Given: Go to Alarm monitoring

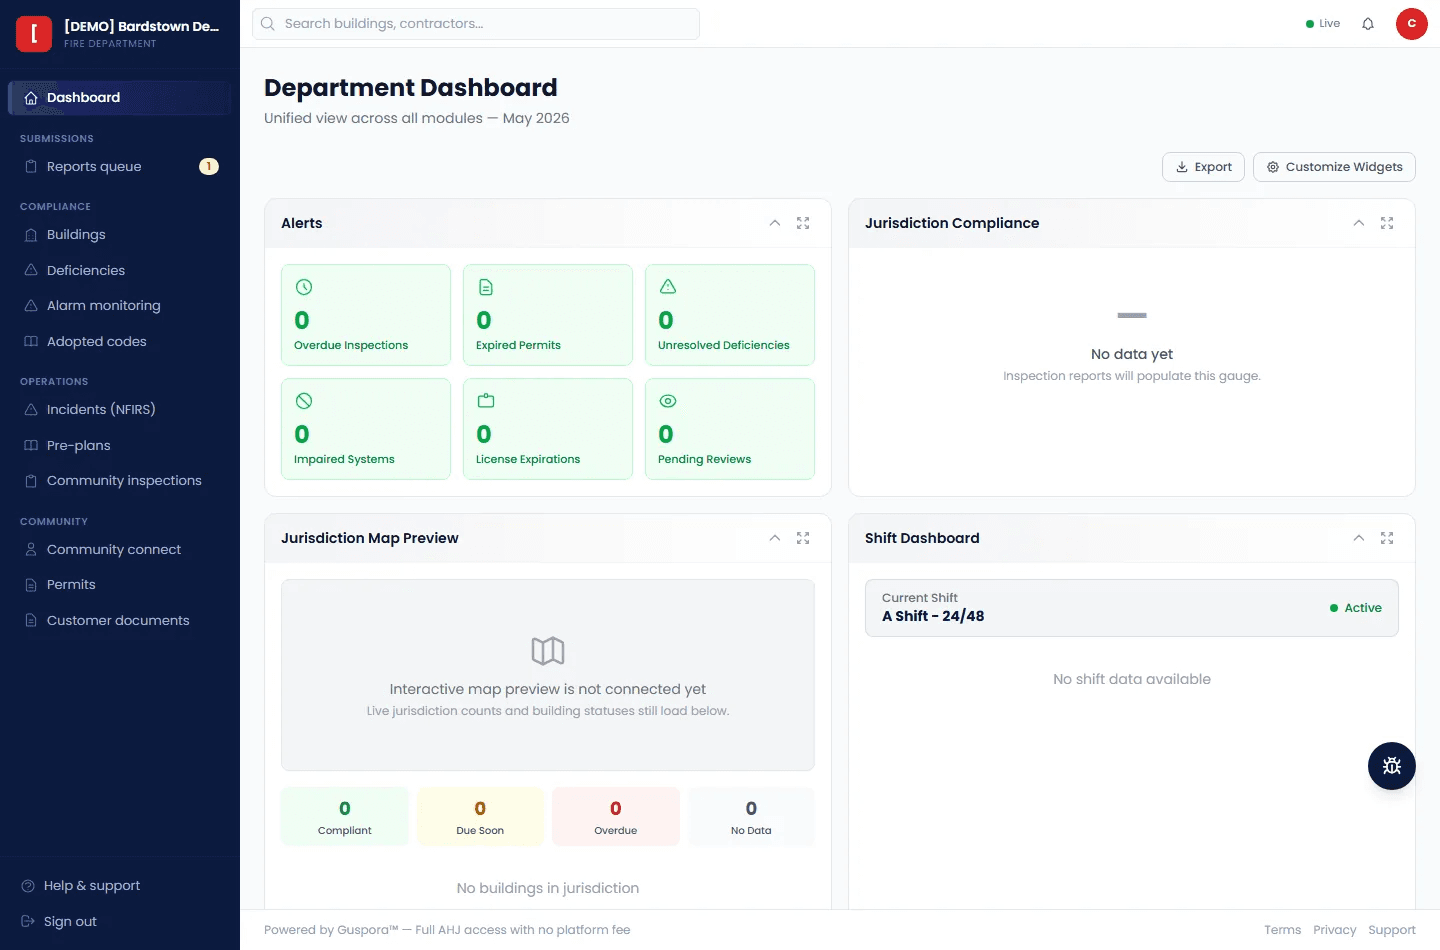Looking at the screenshot, I should point(119,306).
